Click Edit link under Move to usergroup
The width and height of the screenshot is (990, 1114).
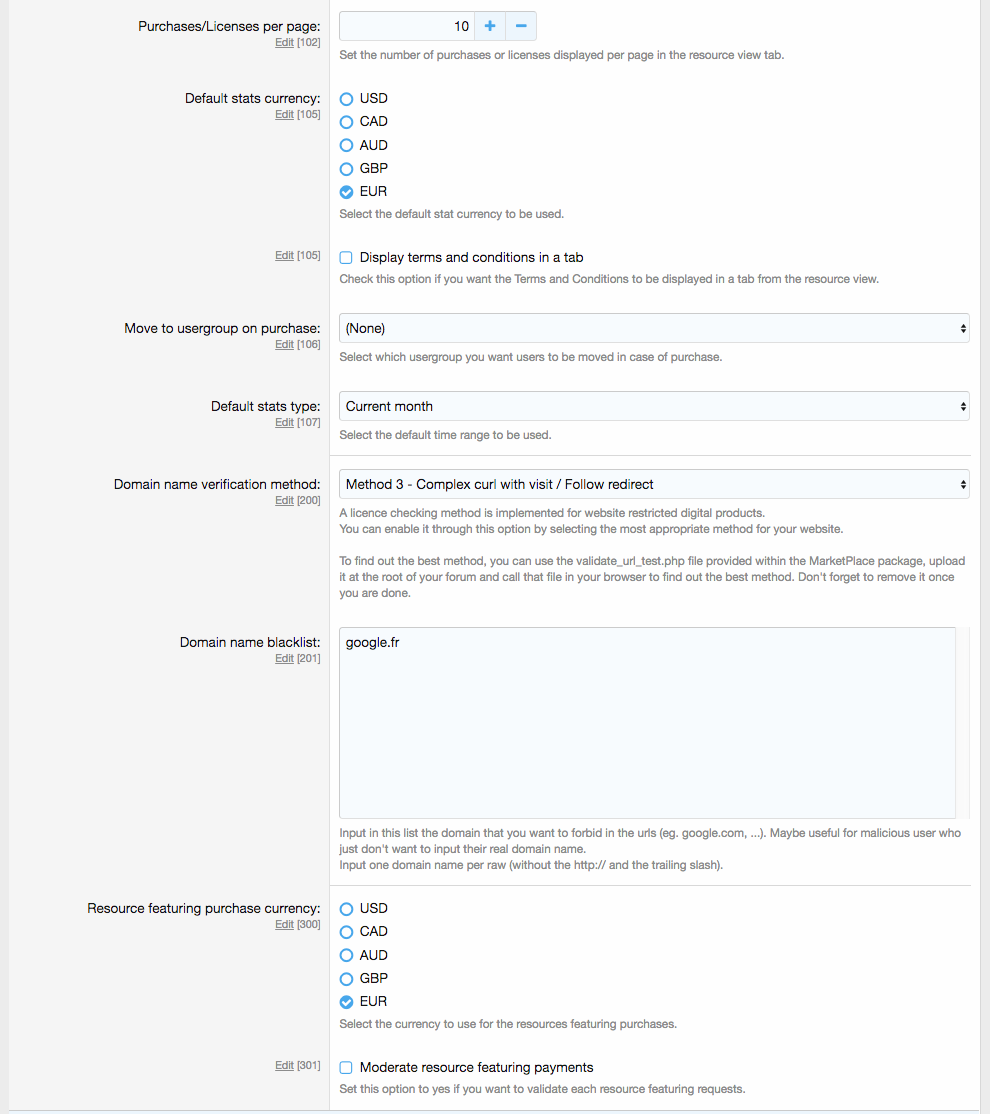point(284,345)
